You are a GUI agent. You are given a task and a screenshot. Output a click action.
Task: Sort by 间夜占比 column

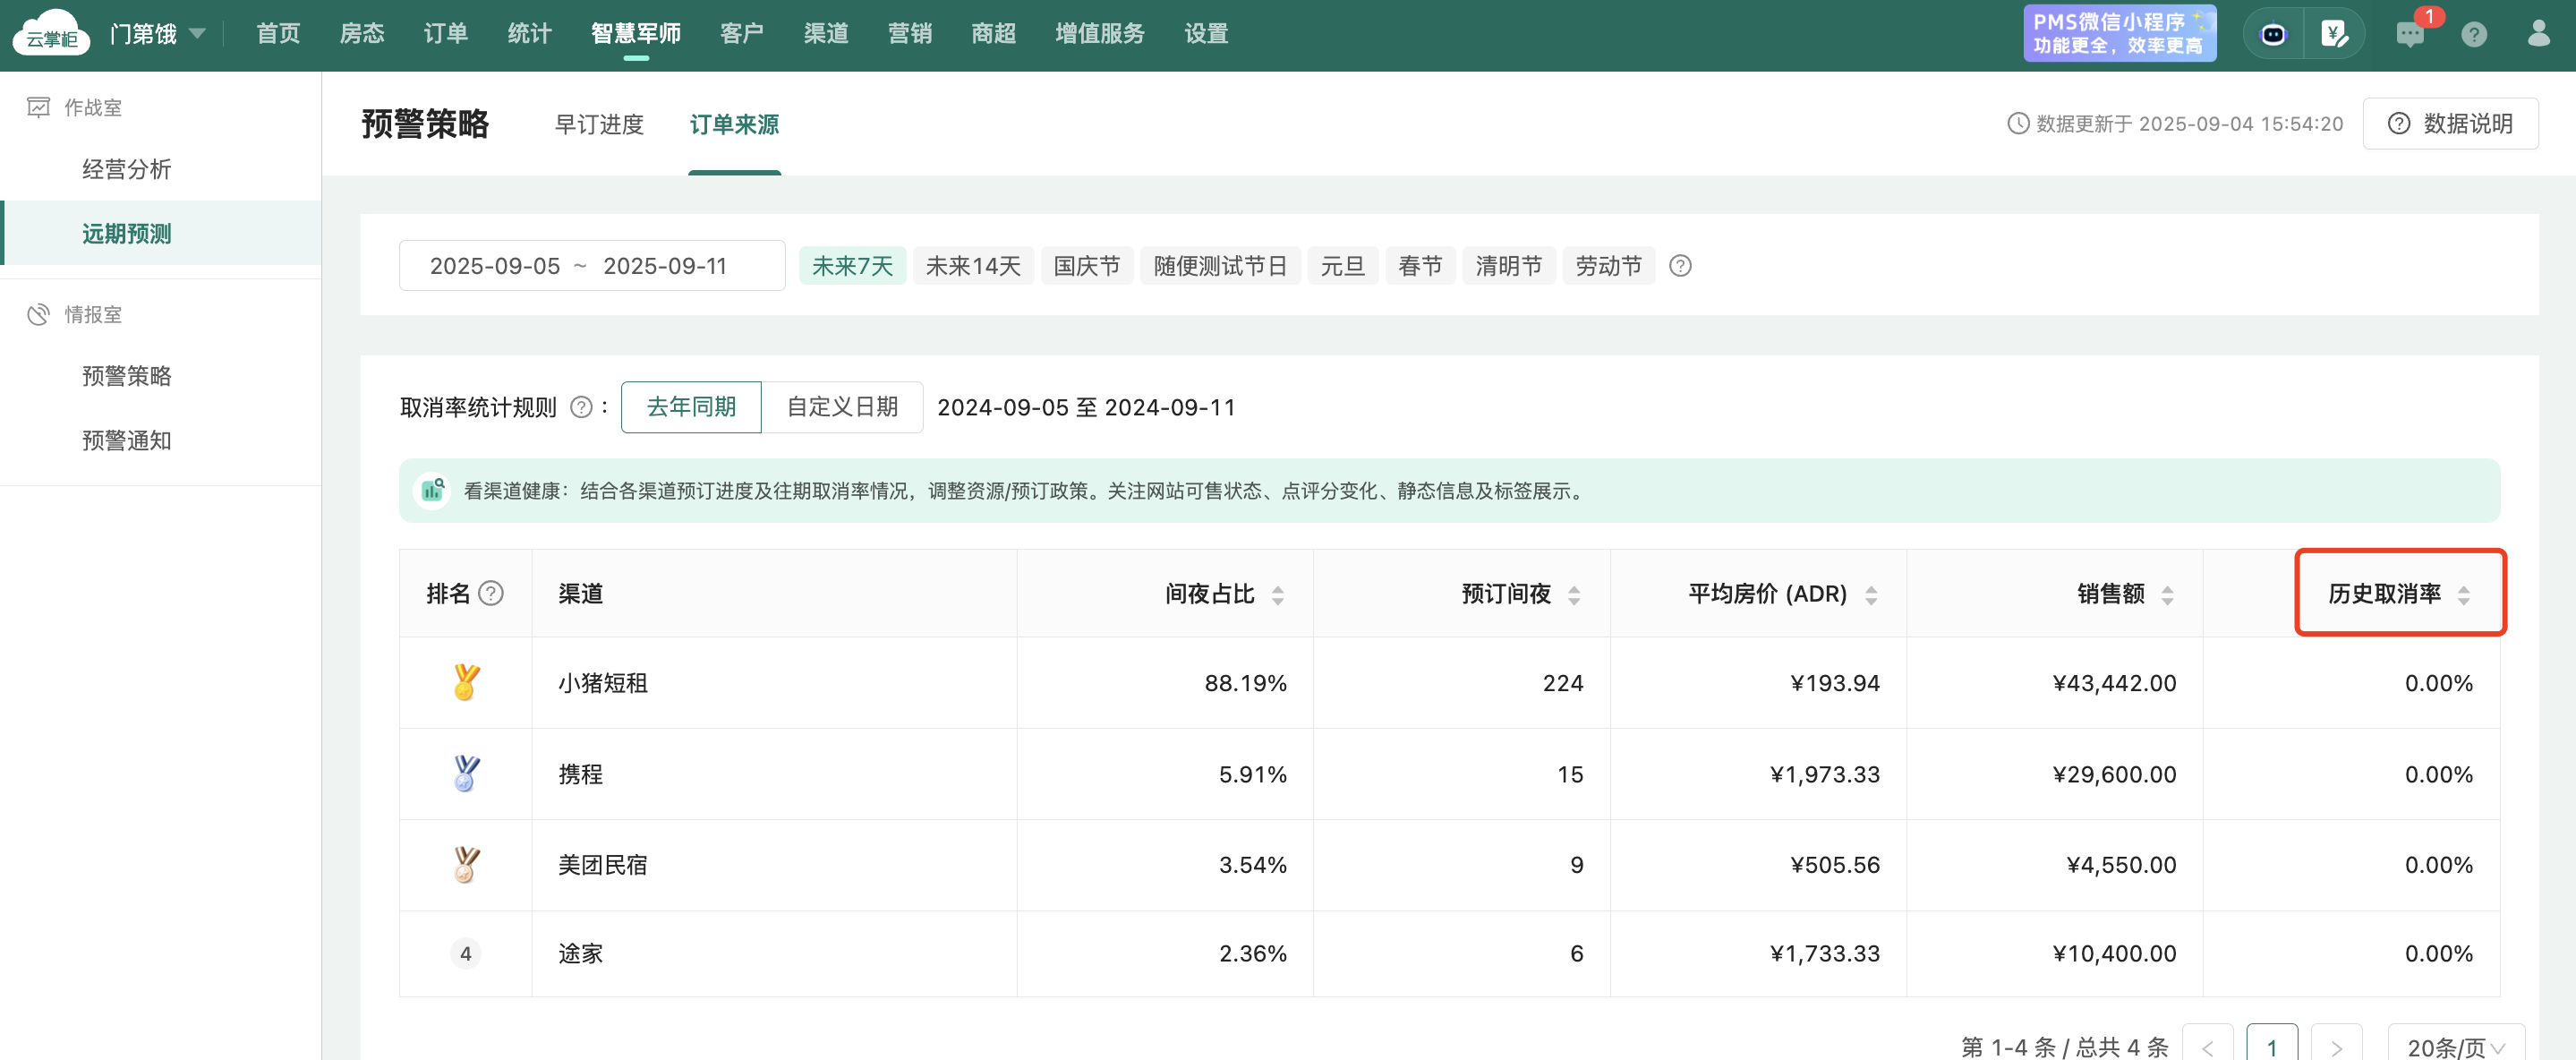click(1277, 595)
